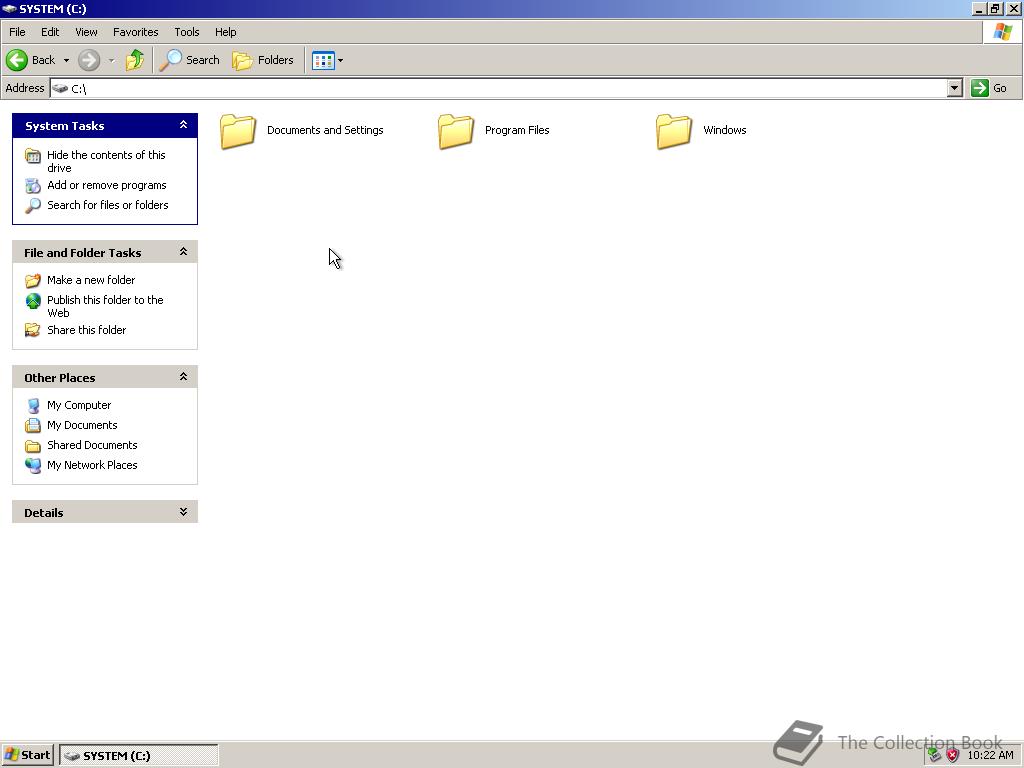The width and height of the screenshot is (1024, 768).
Task: Click the Documents and Settings label
Action: tap(325, 130)
